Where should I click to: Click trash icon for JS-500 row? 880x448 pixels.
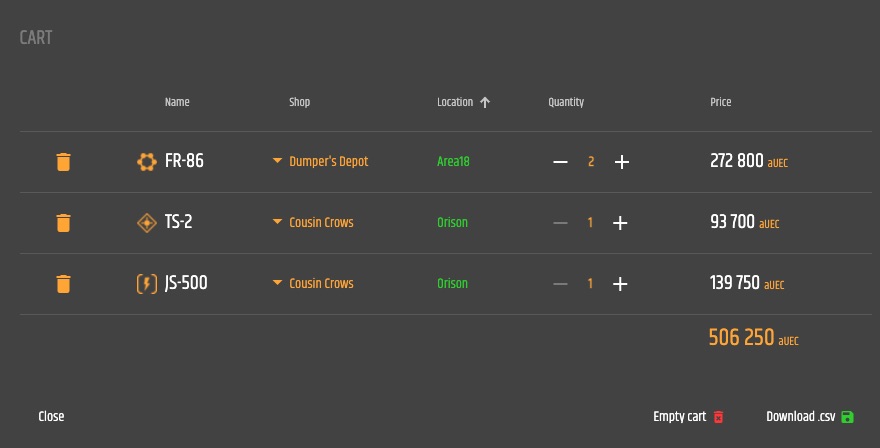tap(63, 284)
